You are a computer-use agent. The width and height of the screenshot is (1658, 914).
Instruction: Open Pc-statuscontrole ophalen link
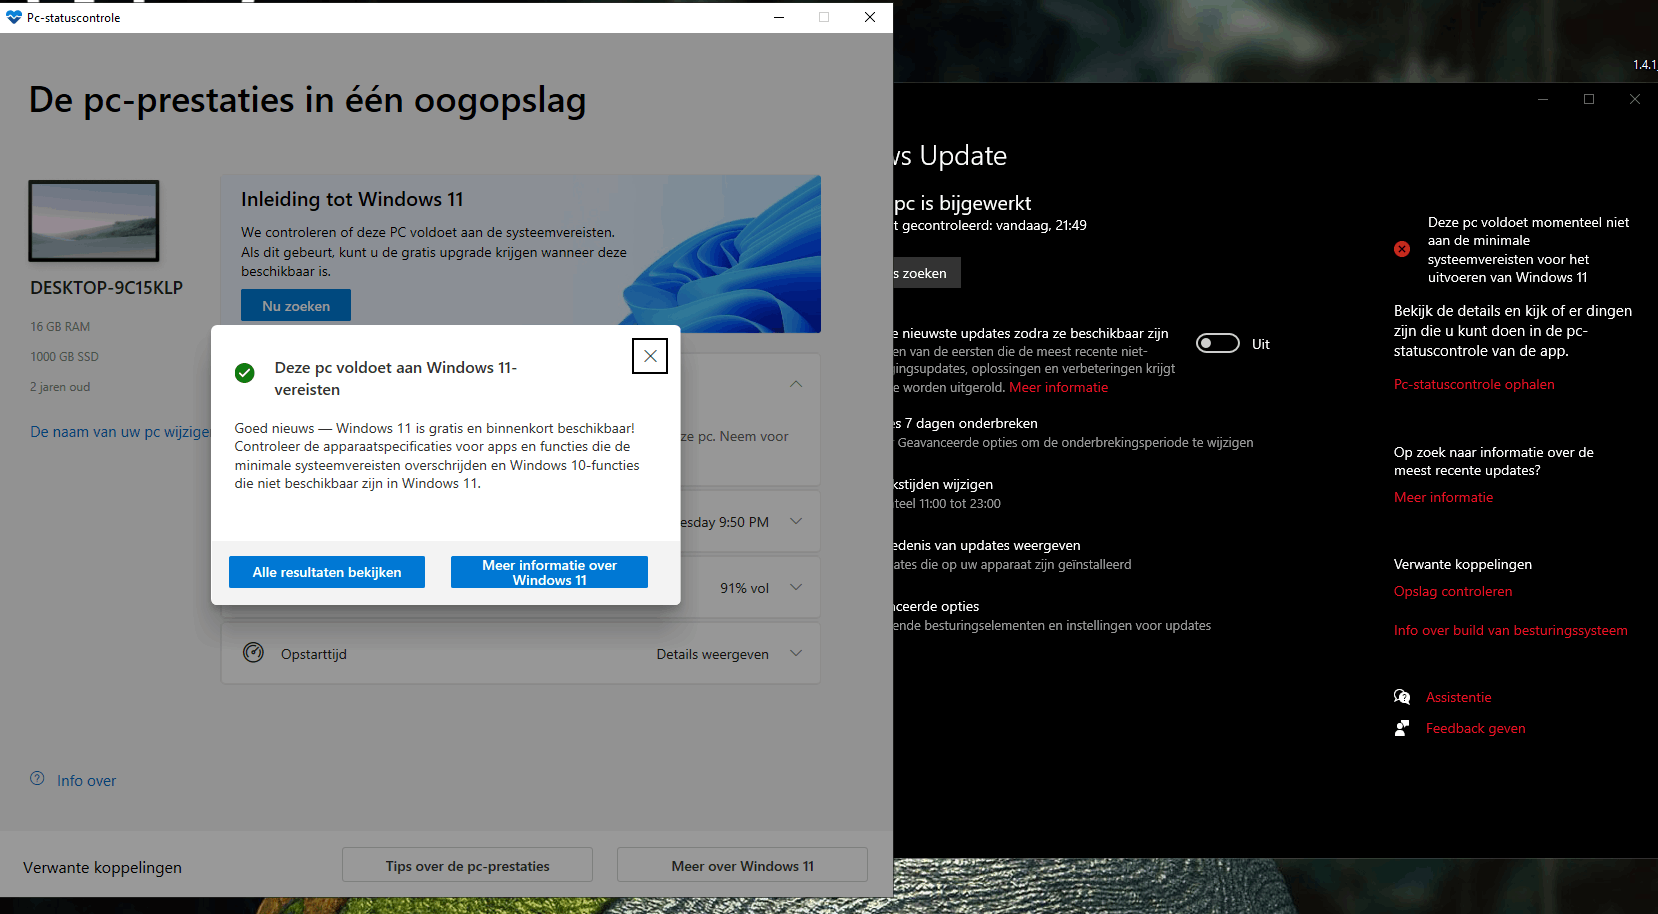(1474, 384)
